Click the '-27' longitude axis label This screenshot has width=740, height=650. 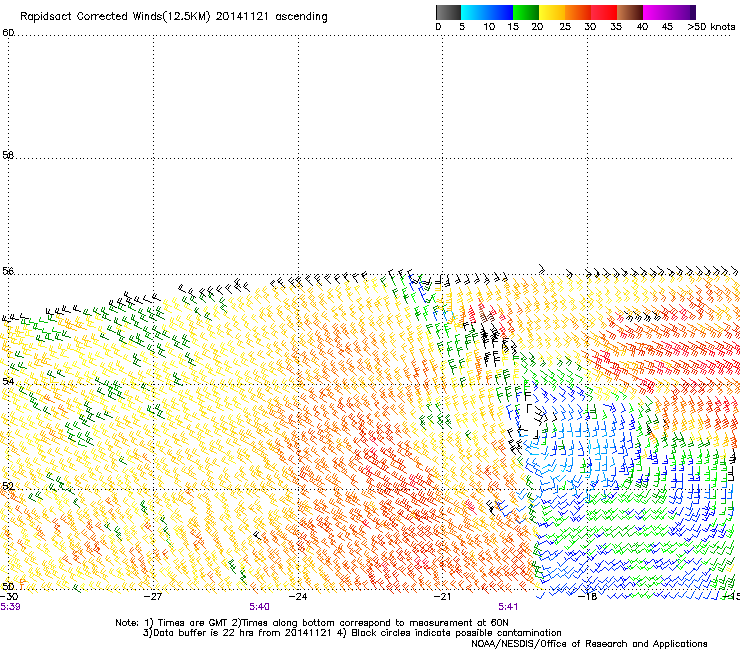click(x=153, y=596)
